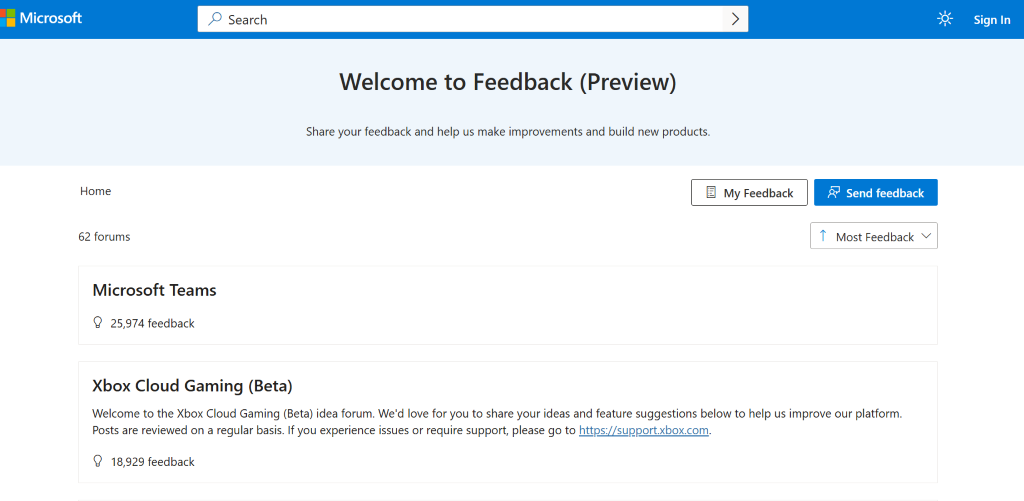Screen dimensions: 1024x501
Task: Click Sign In
Action: pyautogui.click(x=991, y=20)
